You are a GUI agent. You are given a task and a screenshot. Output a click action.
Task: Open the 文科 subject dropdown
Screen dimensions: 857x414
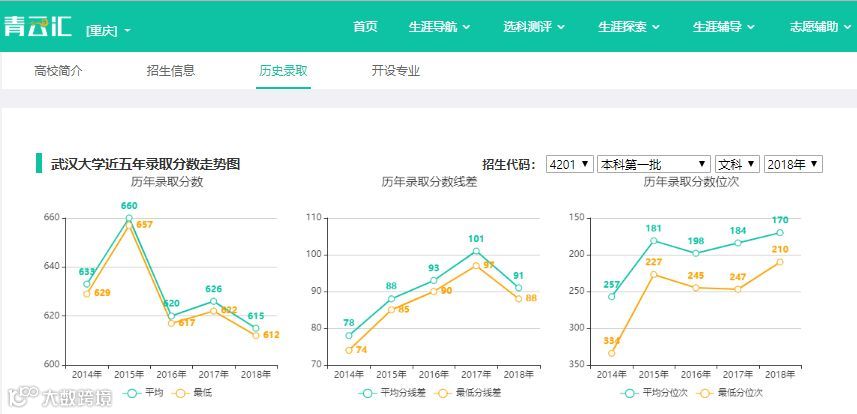click(x=737, y=164)
